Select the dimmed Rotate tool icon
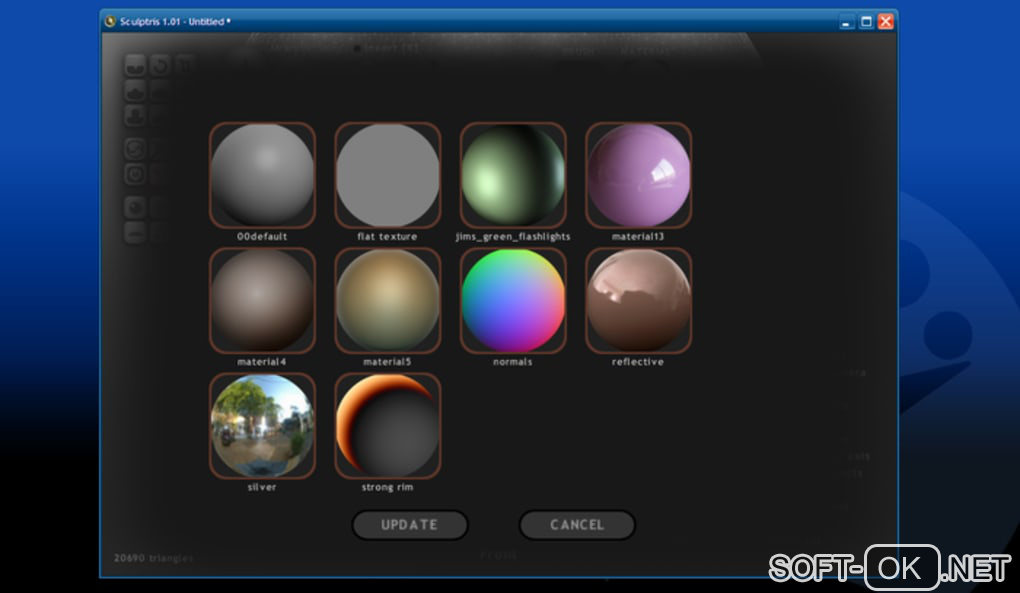 160,65
